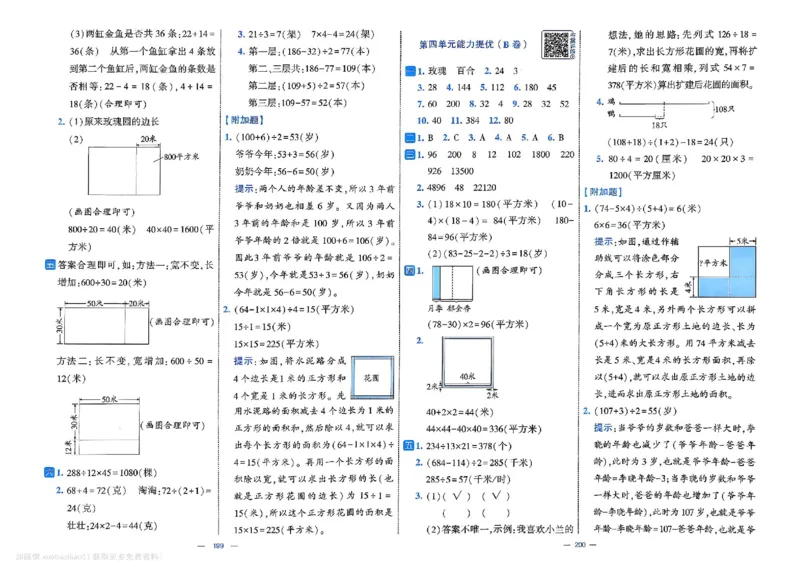
Task: Click the line 第三层:109-57=52(本)
Action: 297,103
